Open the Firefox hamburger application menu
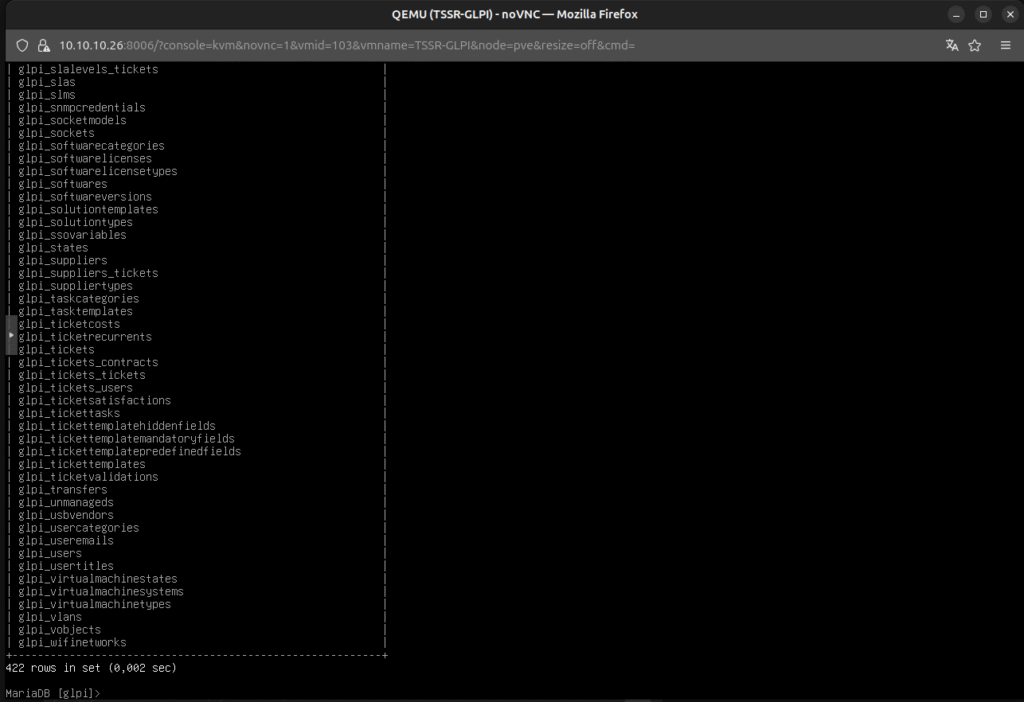1024x702 pixels. (1005, 46)
